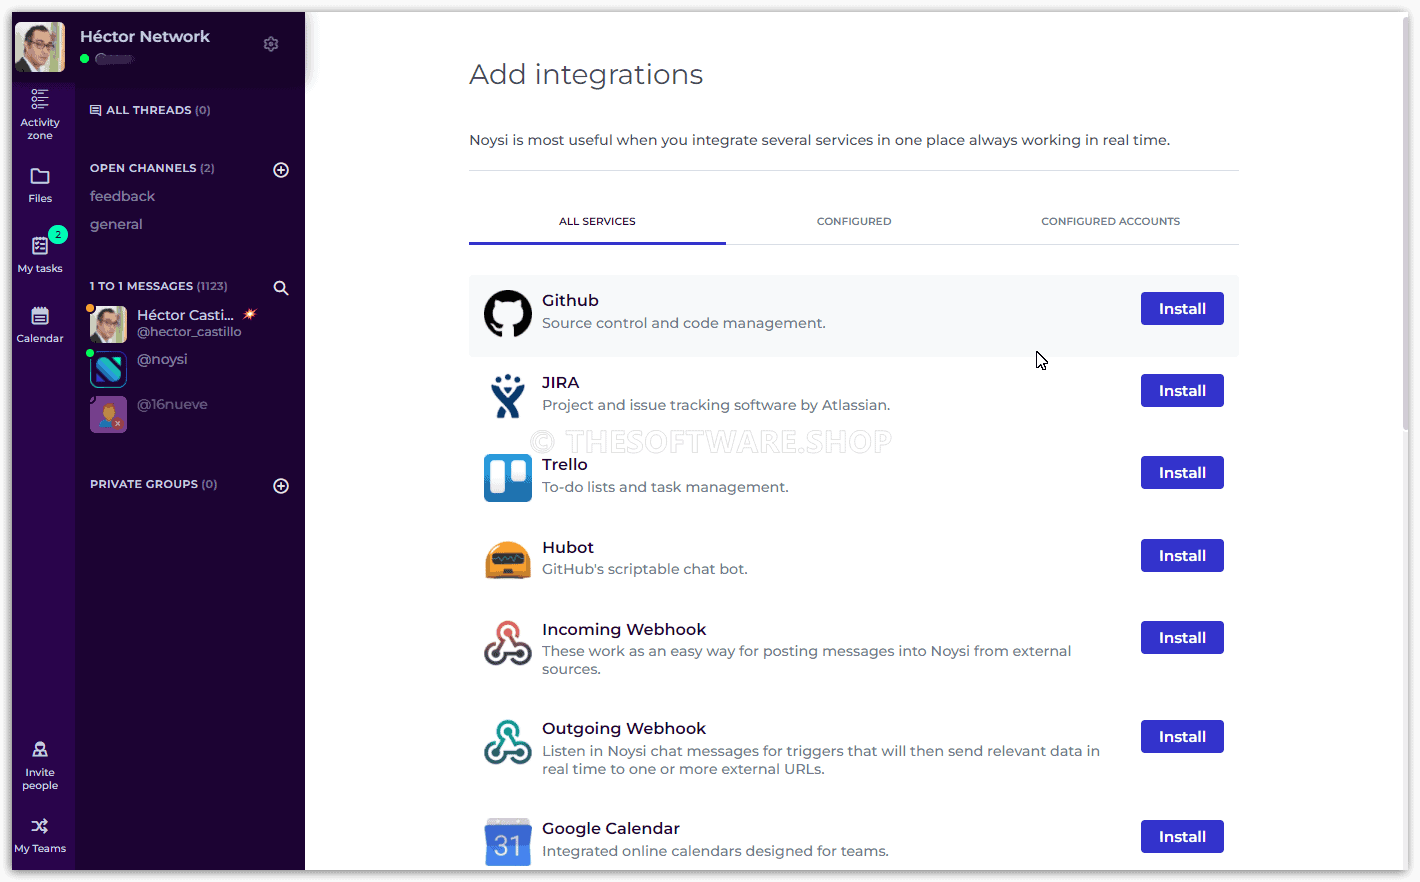Screen dimensions: 1420x882
Task: Select the @hector_castillo username
Action: click(x=189, y=332)
